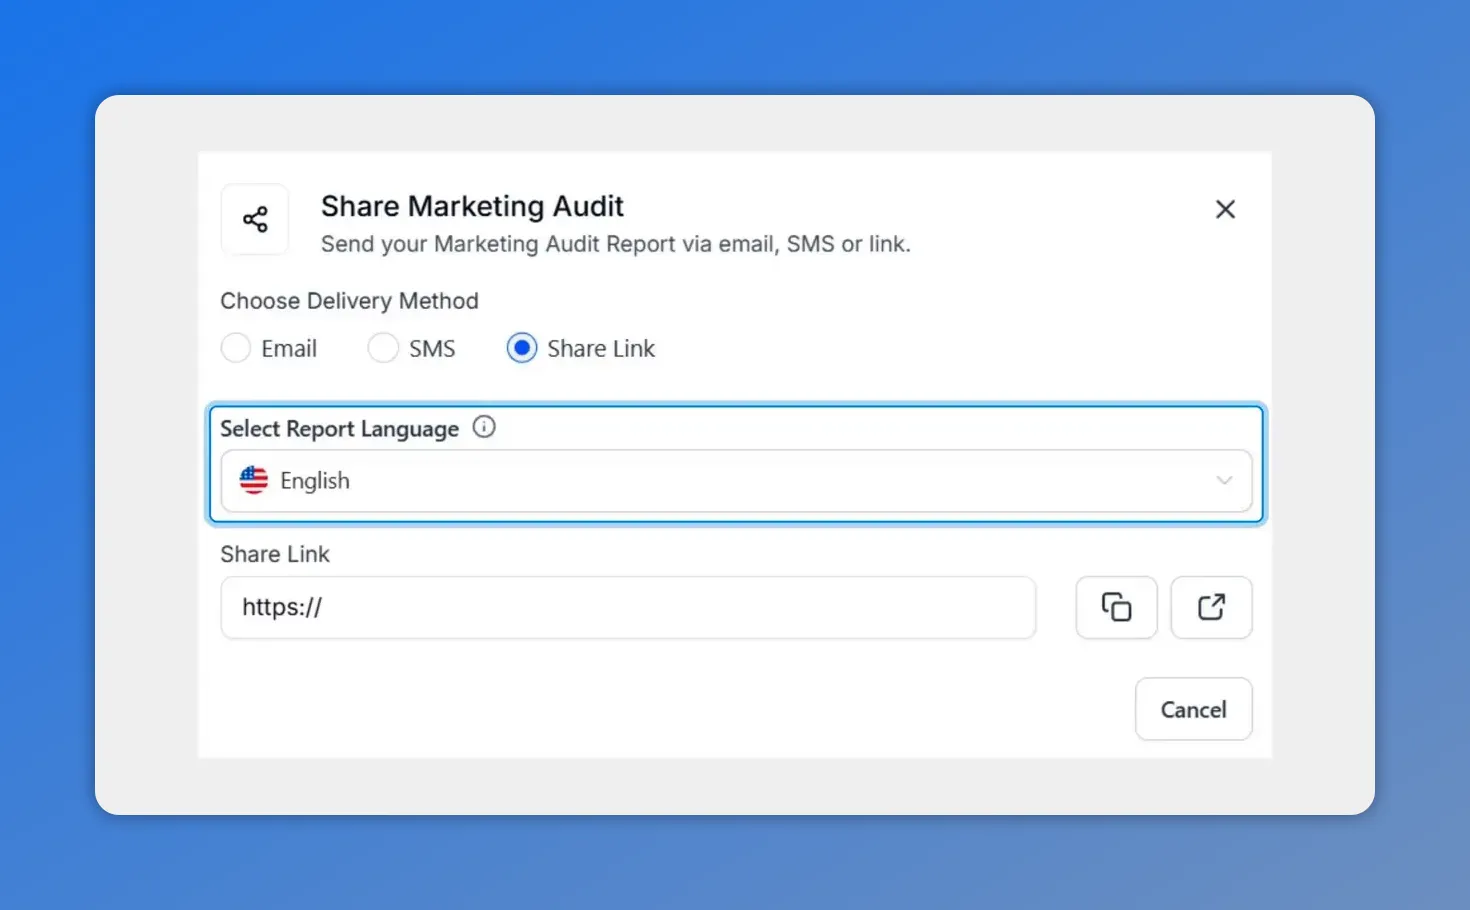Select the Email delivery method
The height and width of the screenshot is (910, 1470).
(x=236, y=348)
